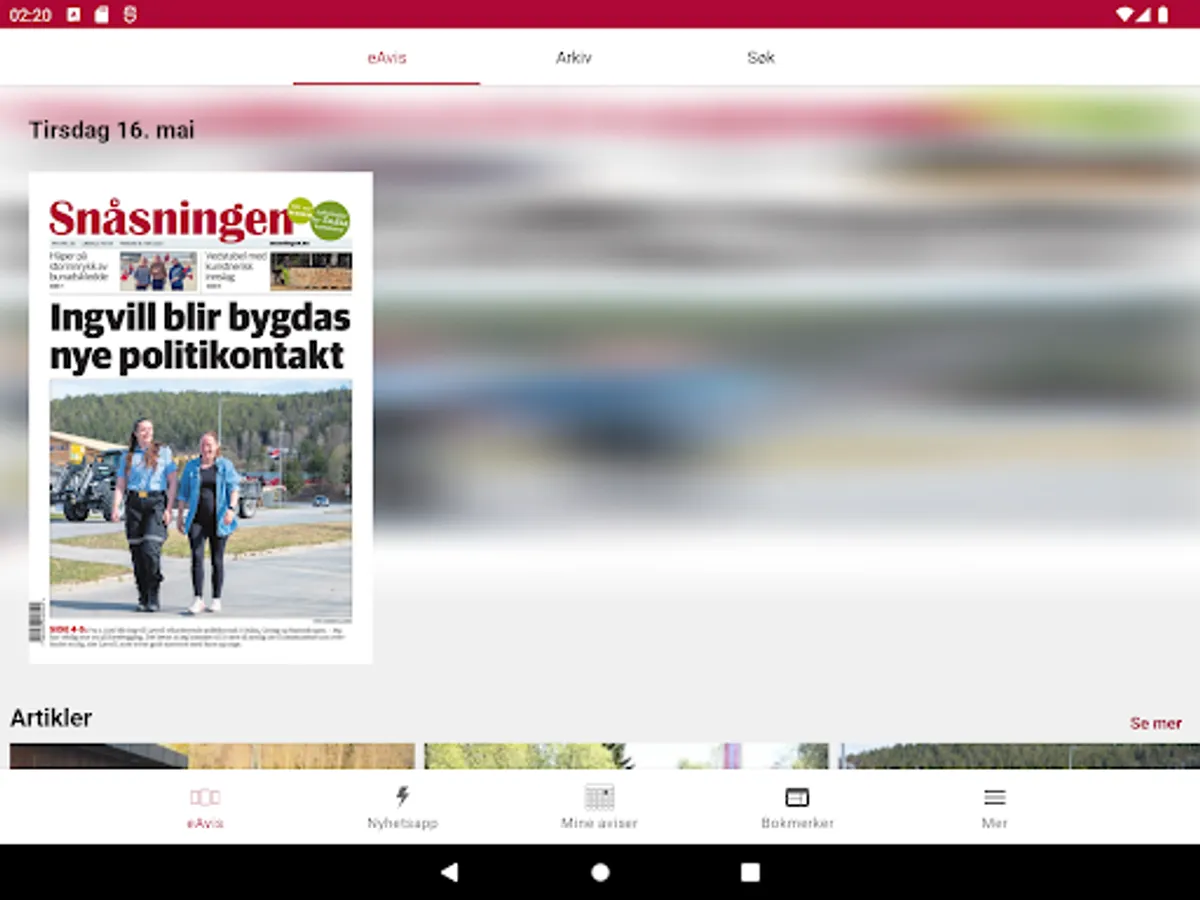1200x900 pixels.
Task: Open second article thumbnail under Artikler
Action: pyautogui.click(x=627, y=756)
